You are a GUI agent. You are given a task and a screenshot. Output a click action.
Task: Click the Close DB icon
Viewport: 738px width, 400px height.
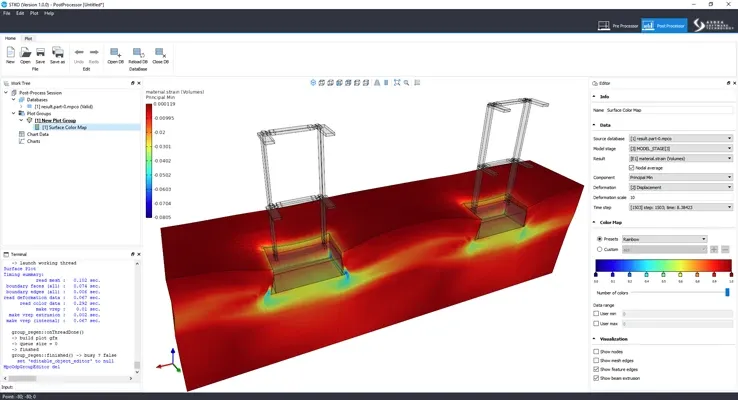pos(160,52)
